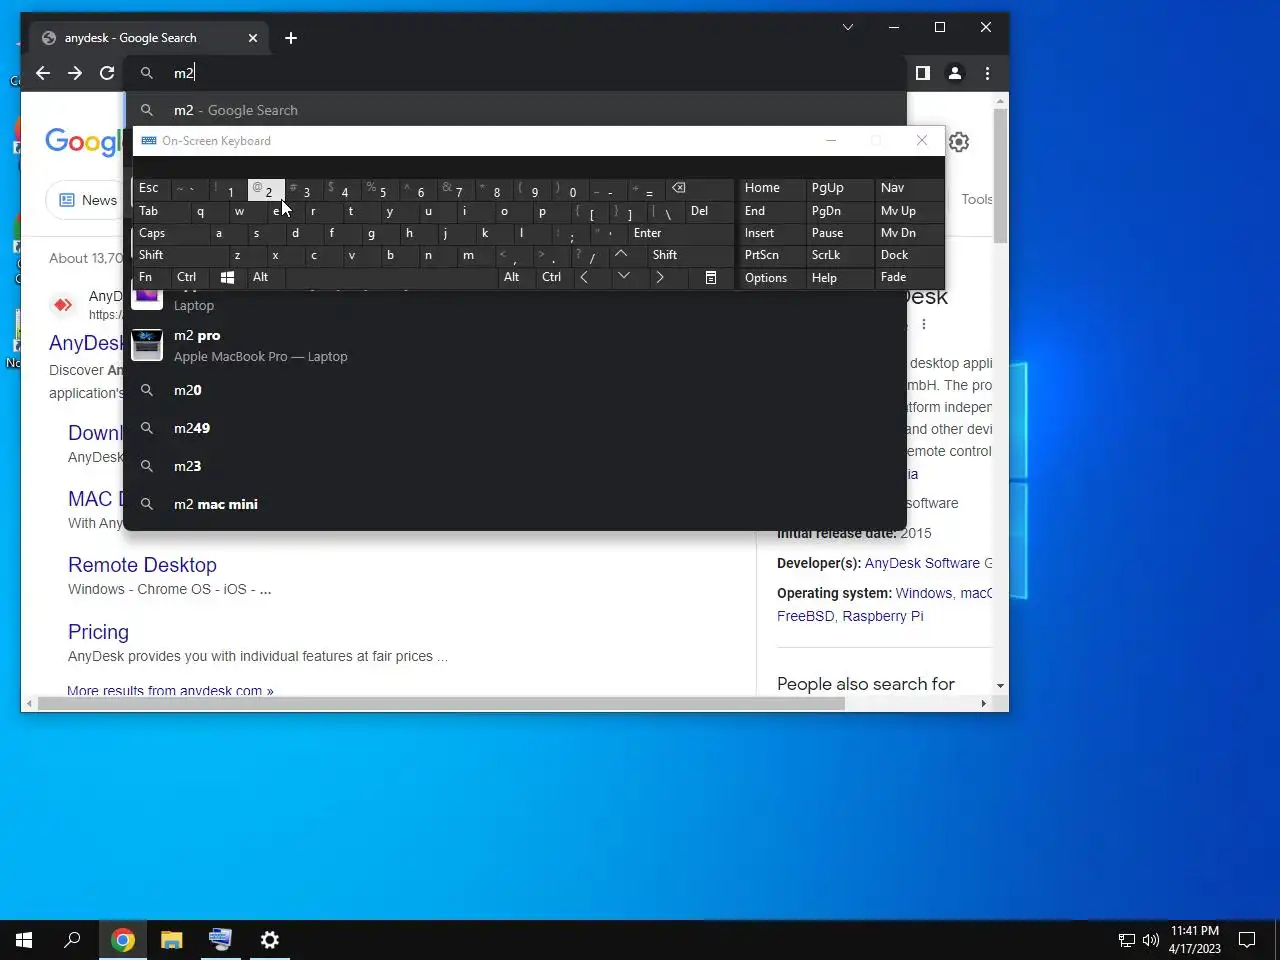Viewport: 1280px width, 960px height.
Task: Open the Pricing result link
Action: tap(98, 632)
